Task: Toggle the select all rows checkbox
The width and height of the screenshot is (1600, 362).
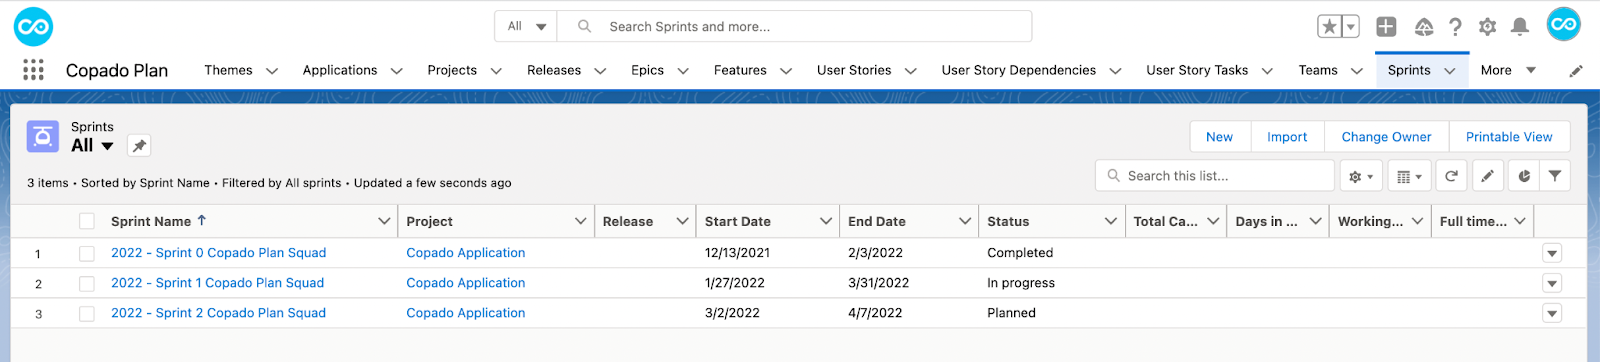Action: [87, 222]
